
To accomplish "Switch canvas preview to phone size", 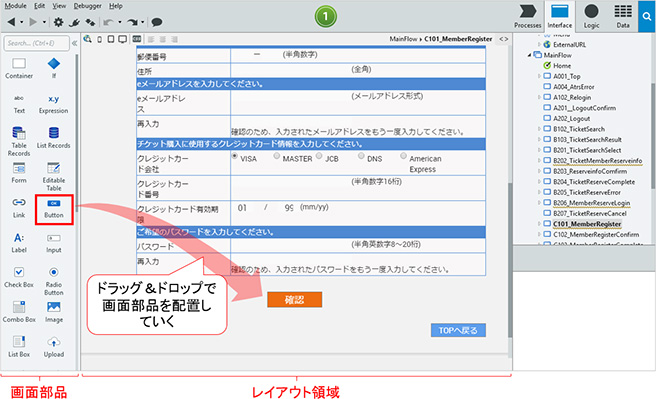I will (100, 39).
